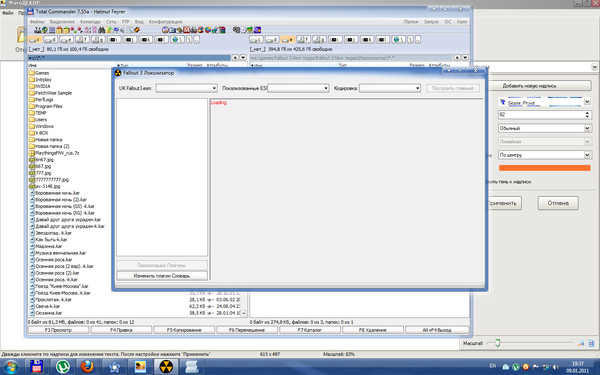The height and width of the screenshot is (375, 600).
Task: Click the Масштаб zoom slider handle
Action: pyautogui.click(x=497, y=343)
